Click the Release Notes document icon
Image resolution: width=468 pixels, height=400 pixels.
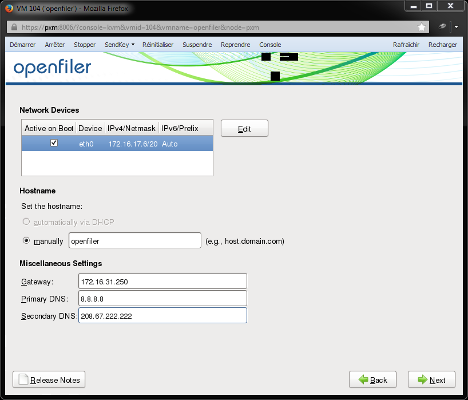click(x=23, y=380)
